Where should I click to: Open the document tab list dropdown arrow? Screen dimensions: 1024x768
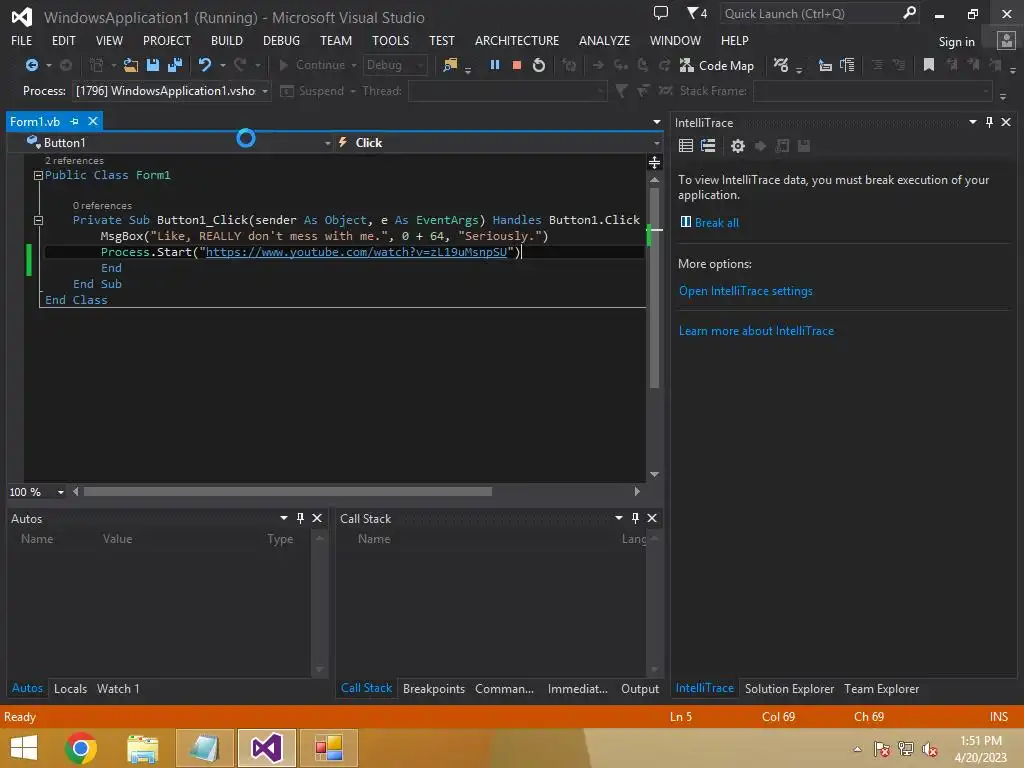[656, 122]
